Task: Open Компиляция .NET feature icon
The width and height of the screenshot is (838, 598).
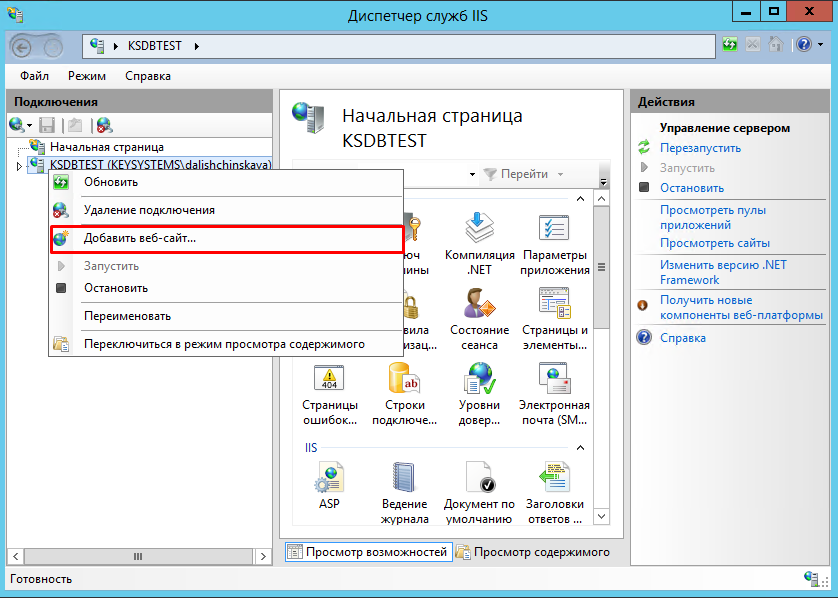Action: pos(479,243)
